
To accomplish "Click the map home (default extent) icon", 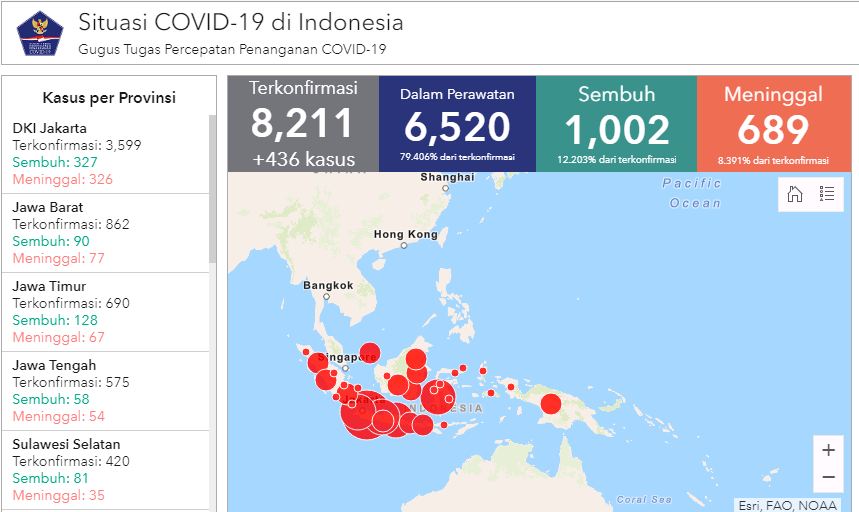I will pyautogui.click(x=794, y=194).
